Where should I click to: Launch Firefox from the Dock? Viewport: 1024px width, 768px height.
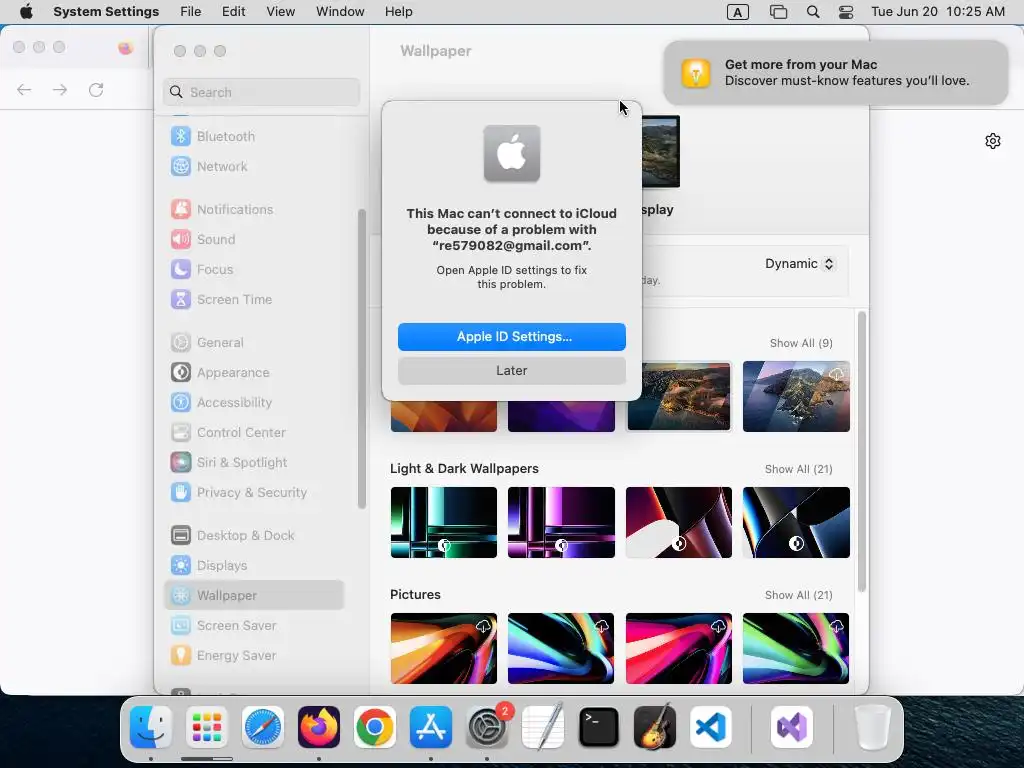[x=319, y=728]
